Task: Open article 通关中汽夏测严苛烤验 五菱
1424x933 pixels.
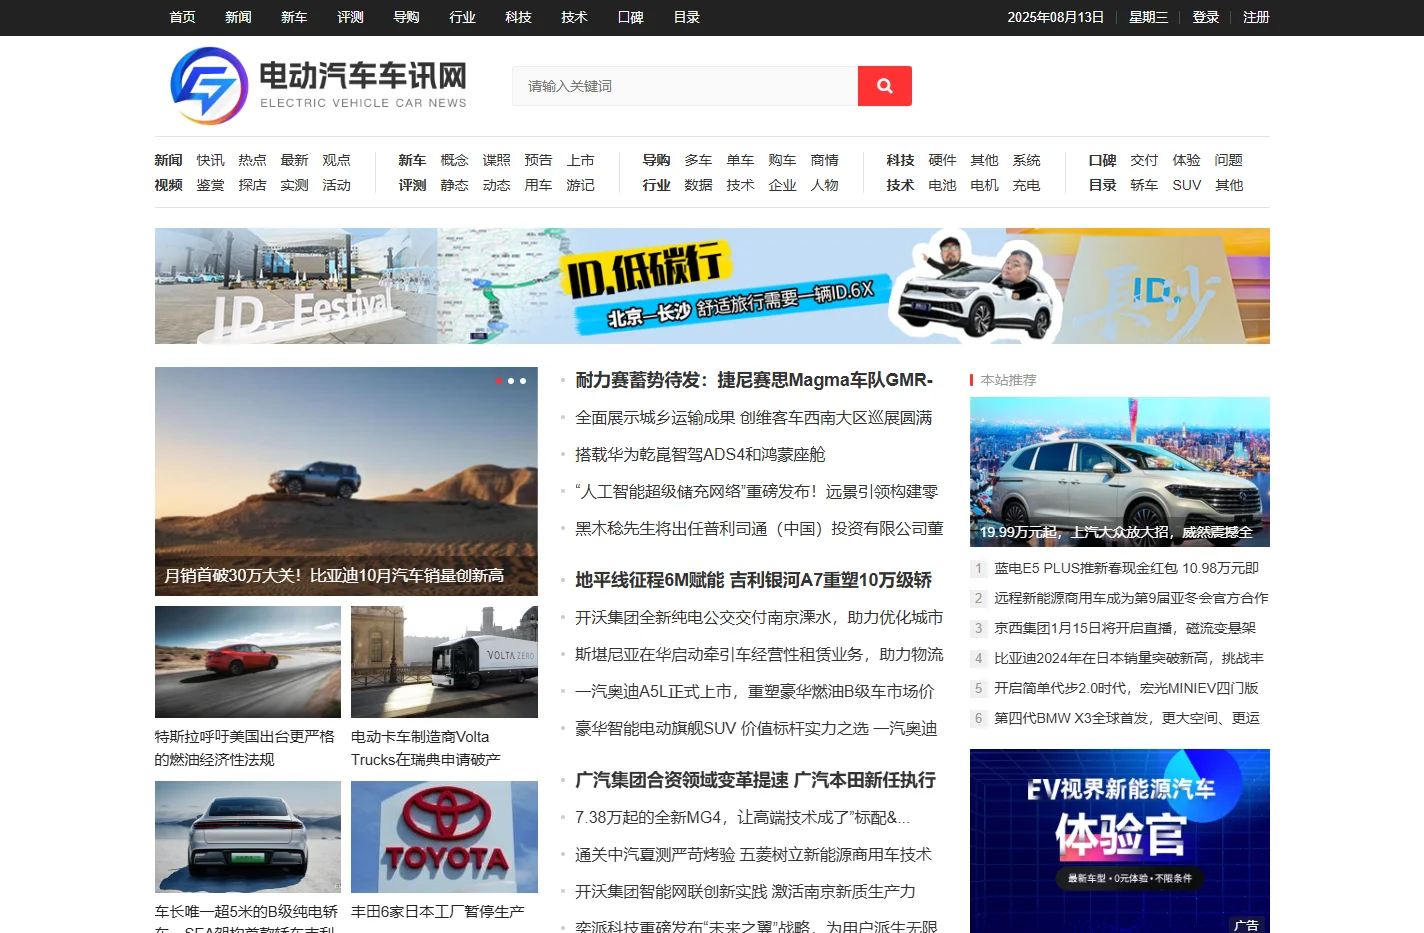Action: click(x=753, y=854)
